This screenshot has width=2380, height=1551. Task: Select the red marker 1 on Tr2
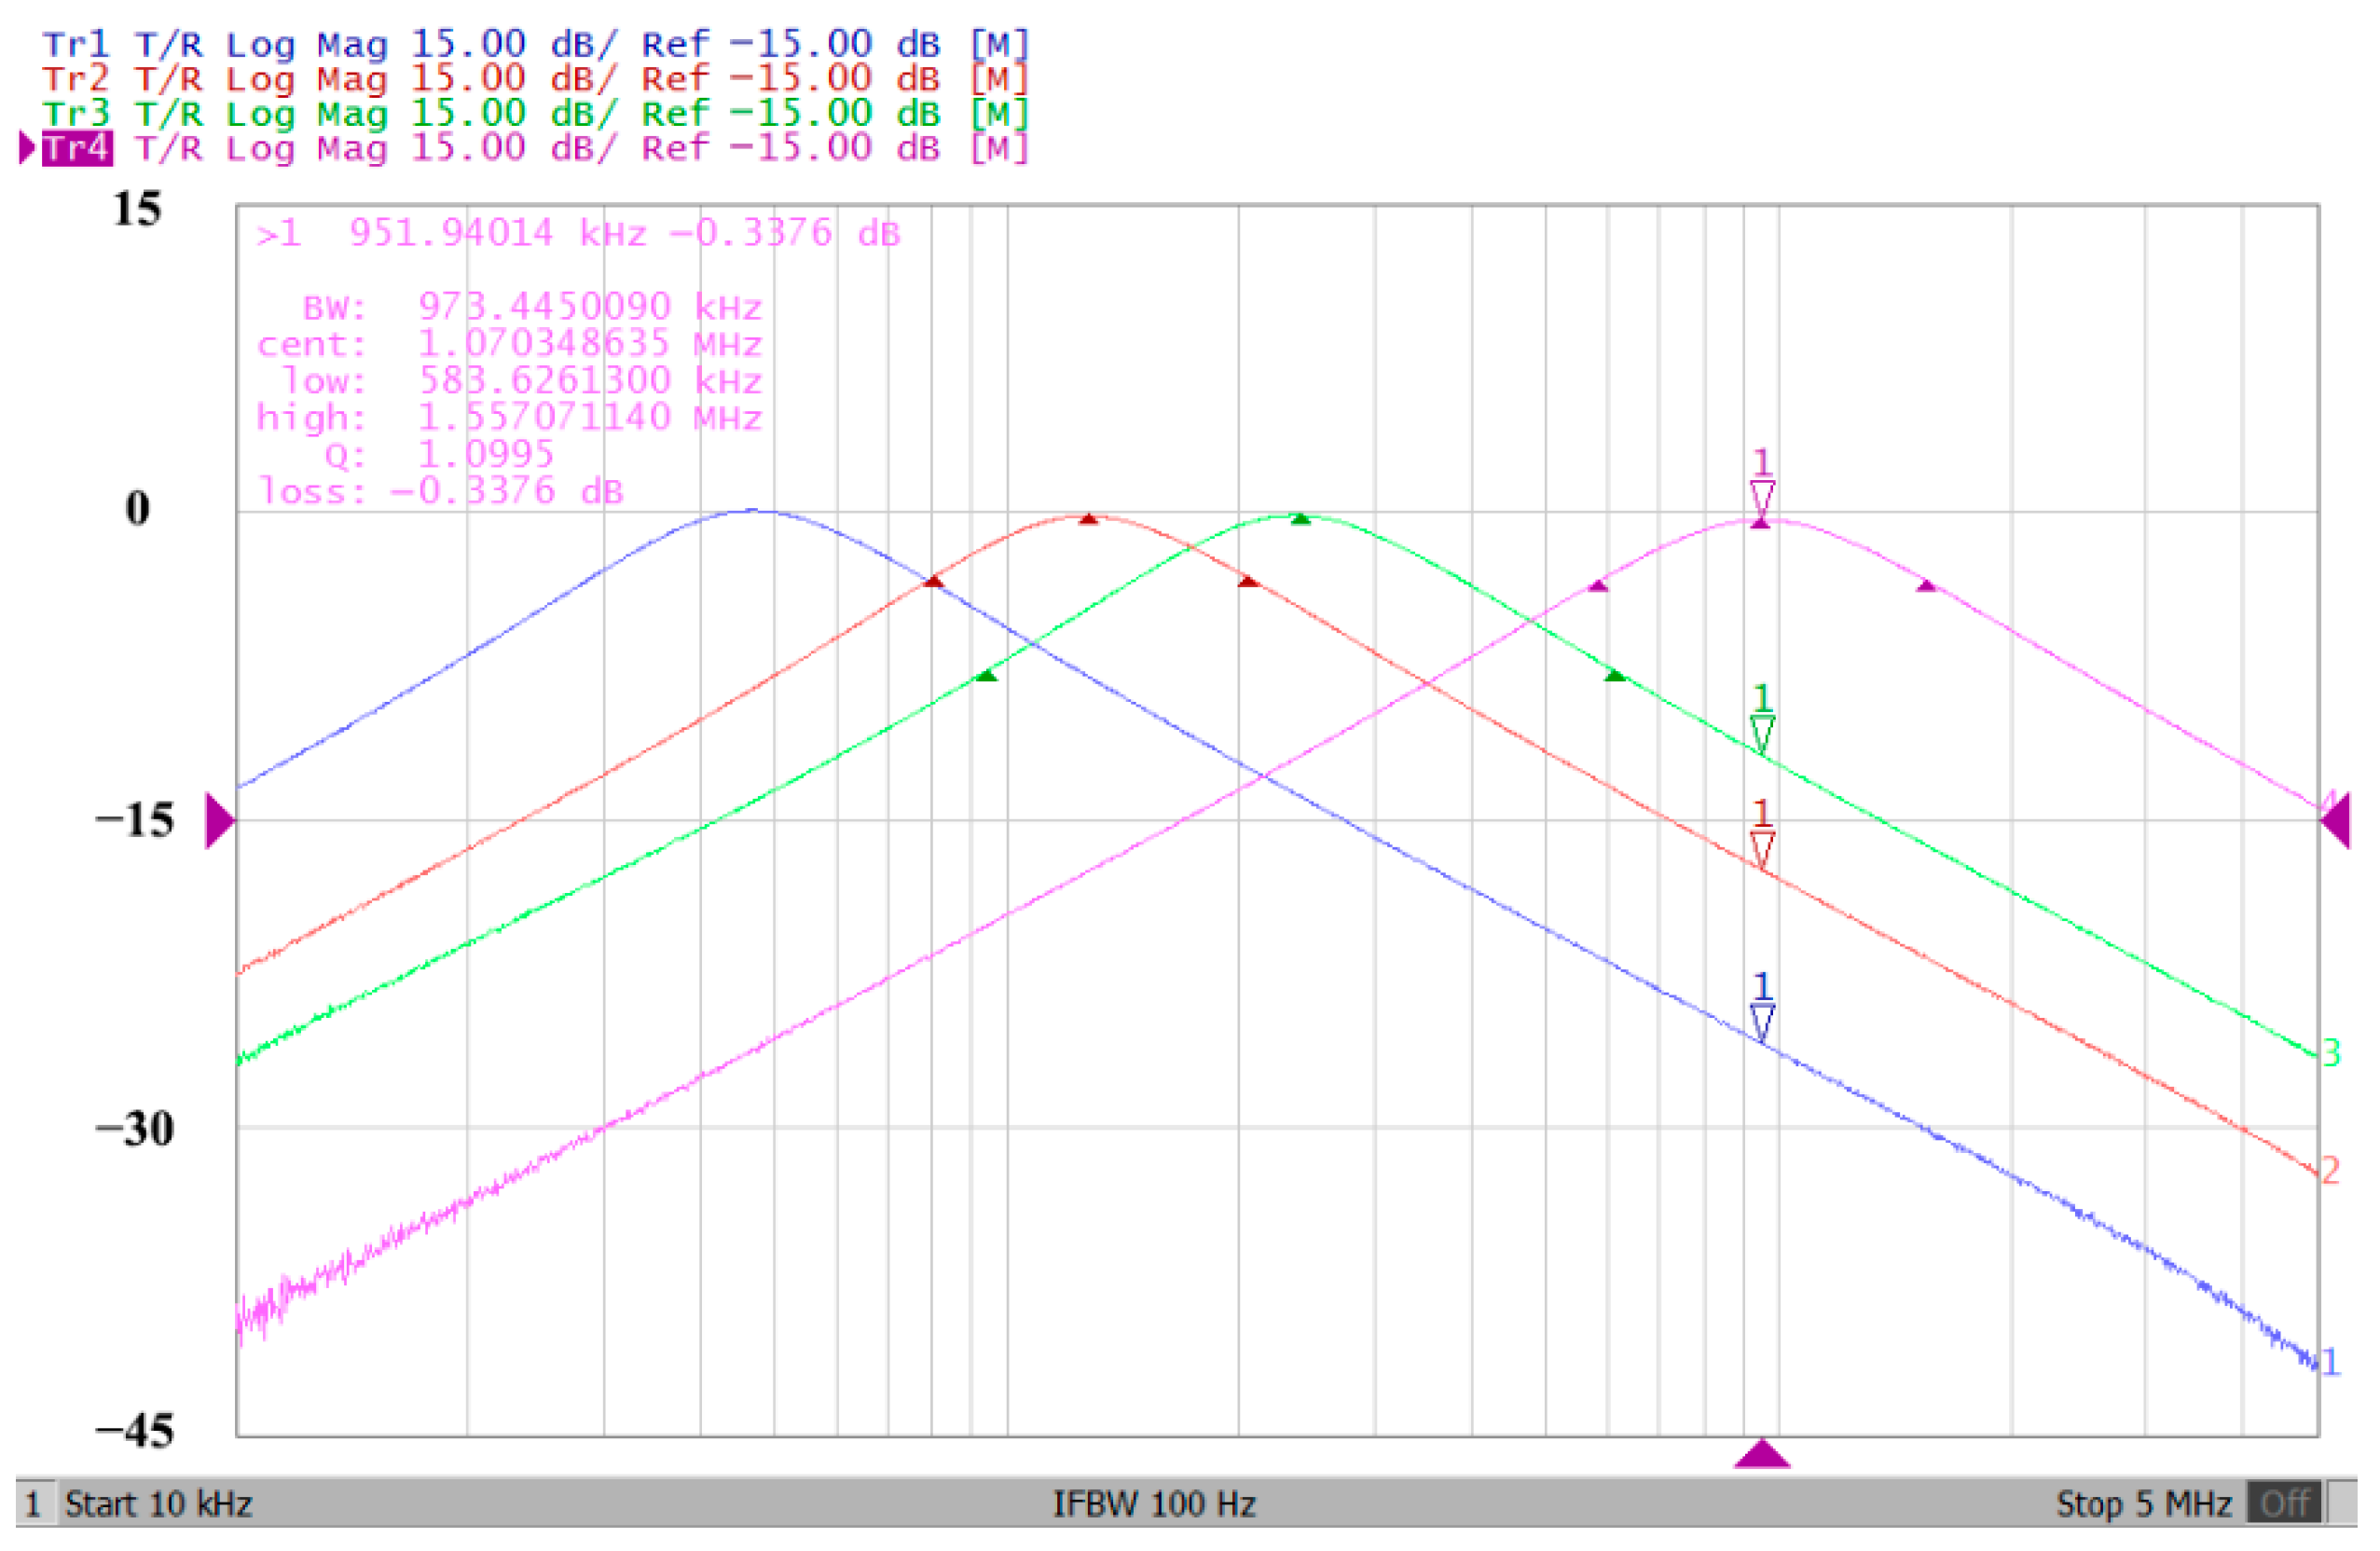coord(1761,848)
